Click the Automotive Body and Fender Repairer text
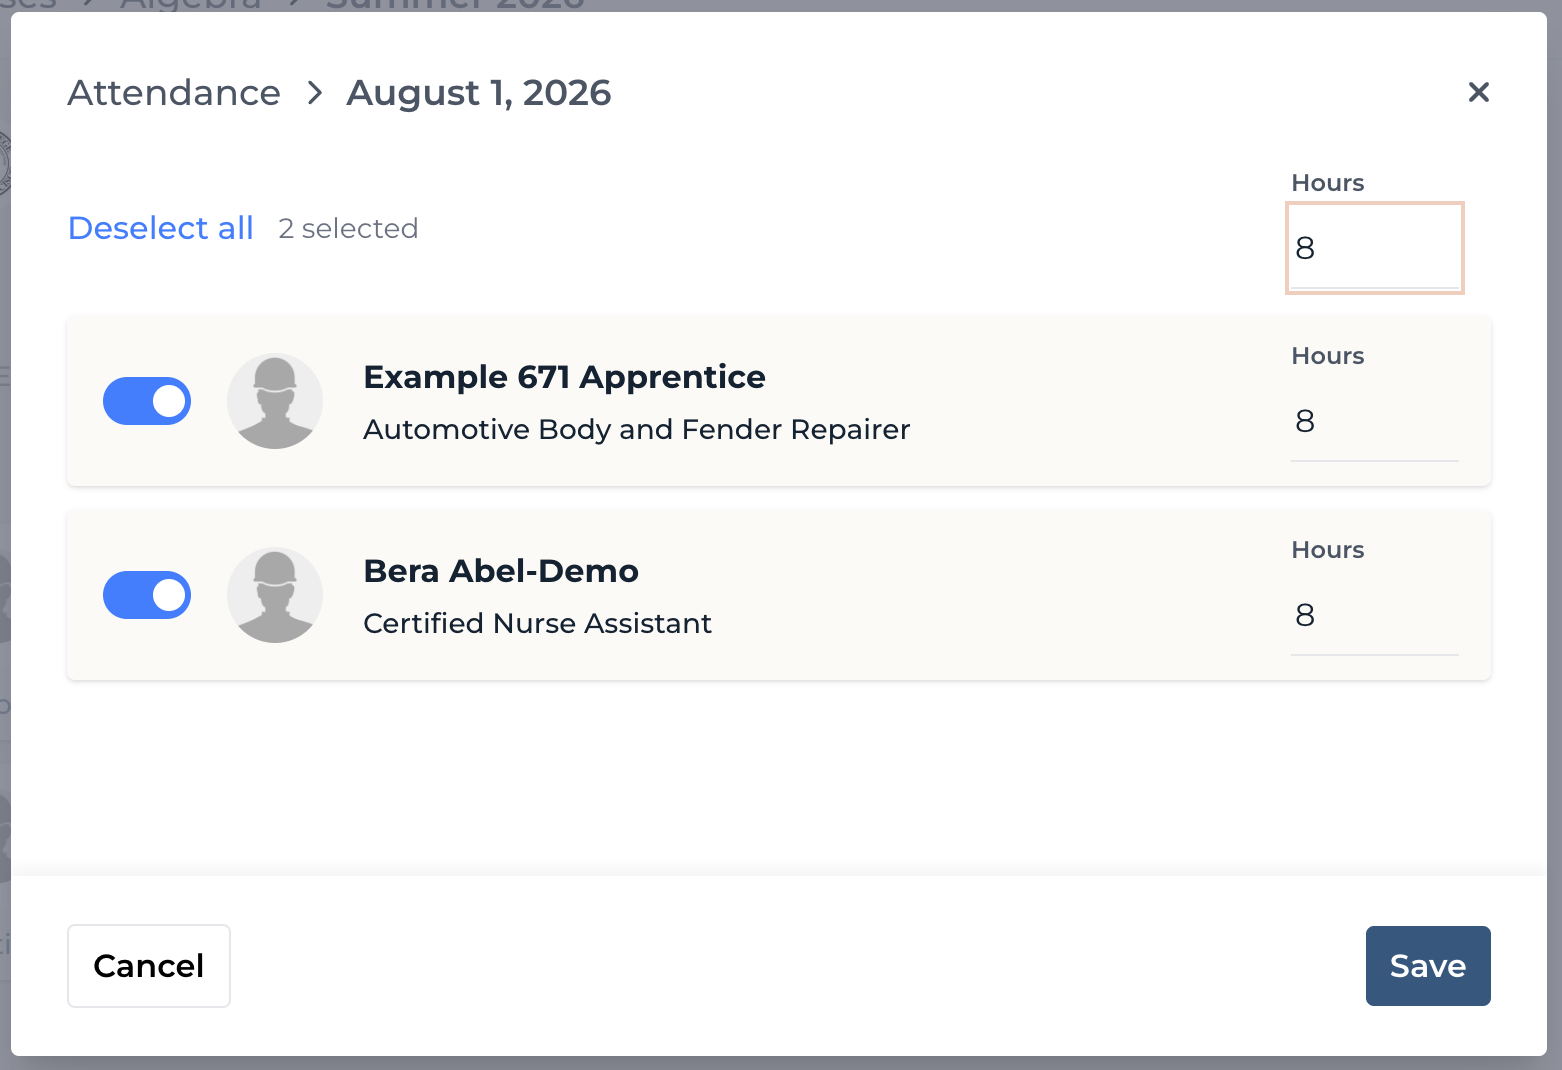This screenshot has height=1070, width=1562. [x=636, y=429]
